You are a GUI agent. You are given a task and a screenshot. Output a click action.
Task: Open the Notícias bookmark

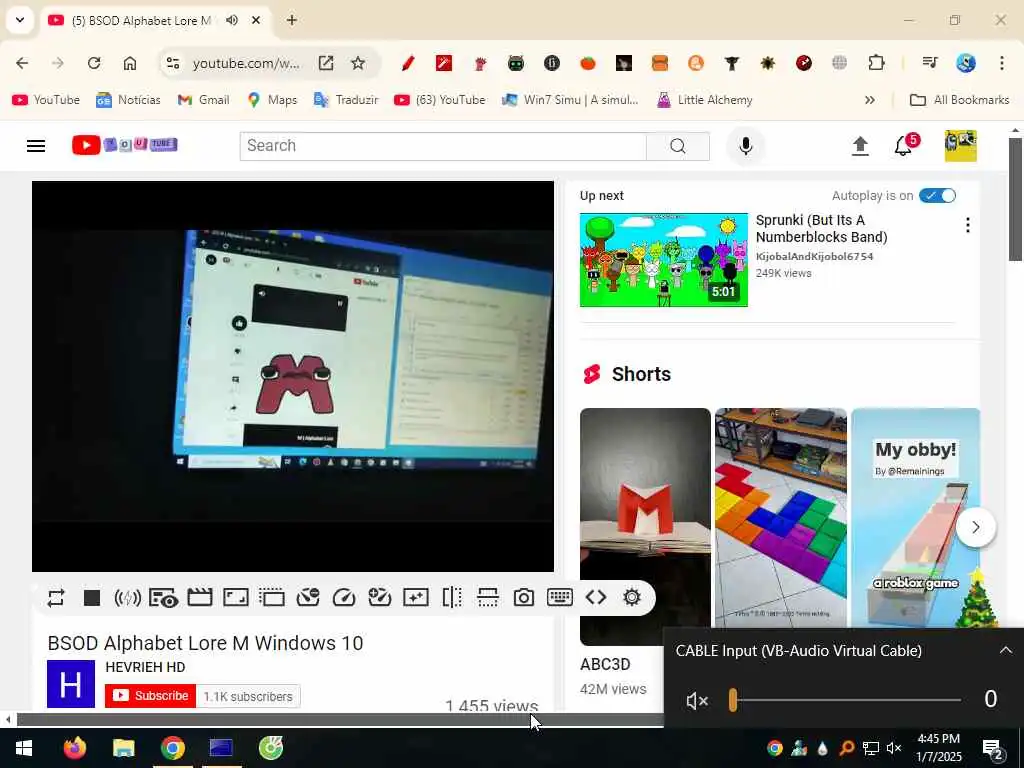click(128, 100)
